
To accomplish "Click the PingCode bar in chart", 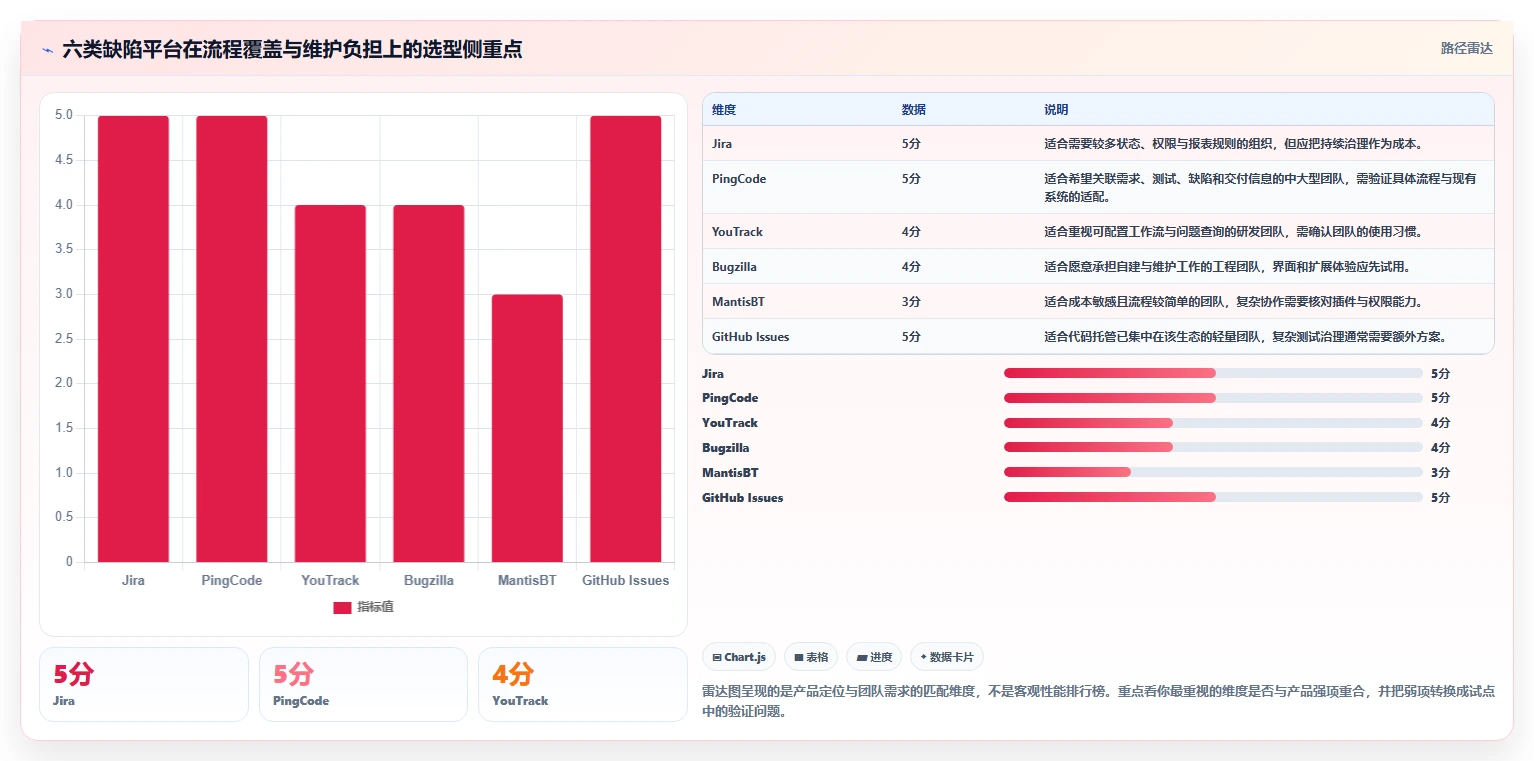I will pyautogui.click(x=232, y=339).
